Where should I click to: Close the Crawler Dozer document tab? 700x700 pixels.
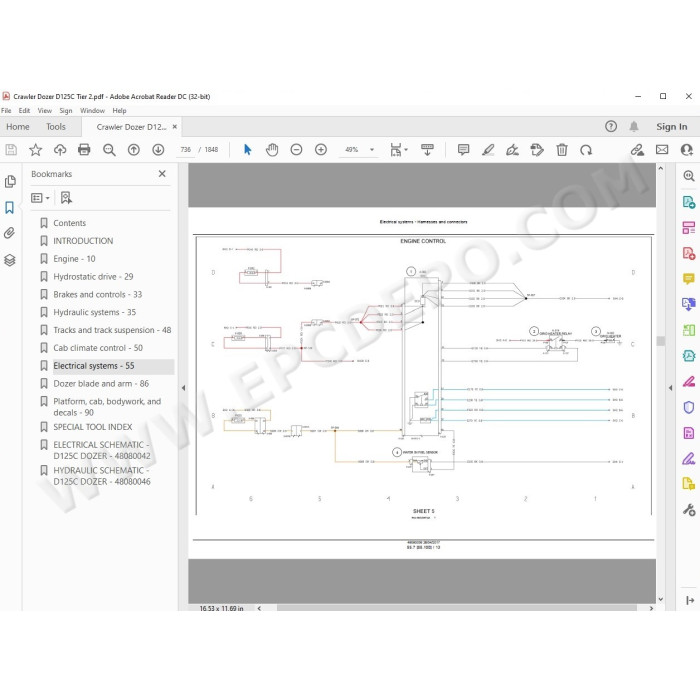175,127
